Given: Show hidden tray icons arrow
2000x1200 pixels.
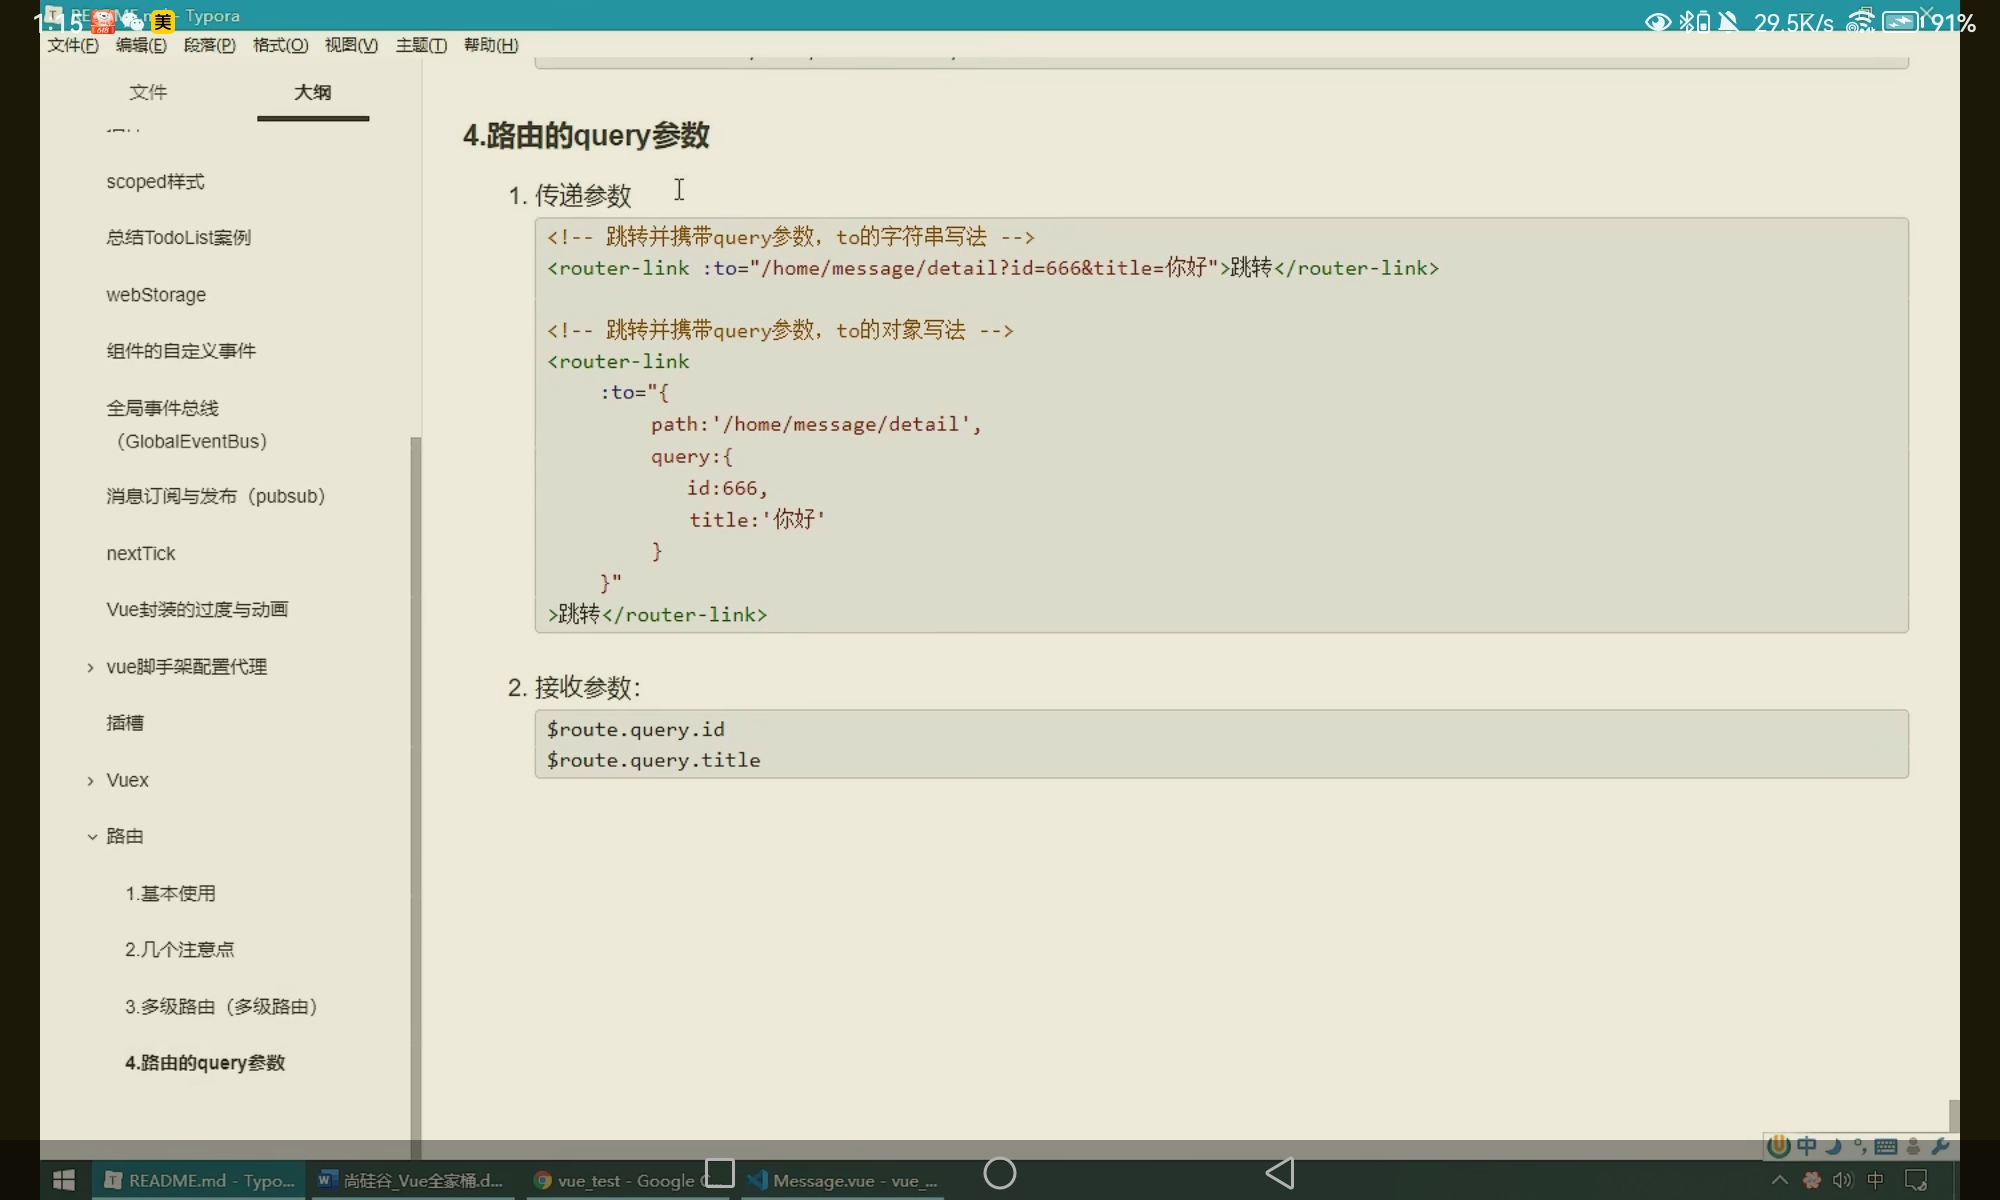Looking at the screenshot, I should click(1779, 1180).
